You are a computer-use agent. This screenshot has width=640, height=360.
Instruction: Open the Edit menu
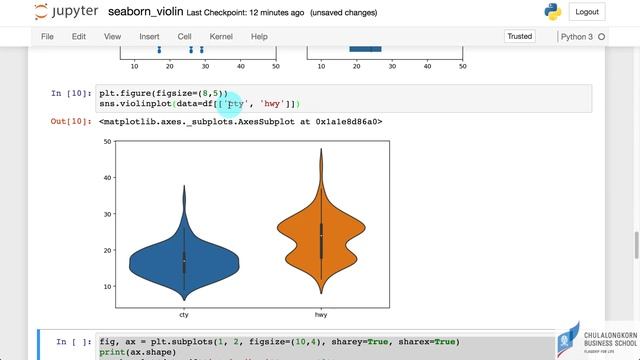(x=79, y=37)
